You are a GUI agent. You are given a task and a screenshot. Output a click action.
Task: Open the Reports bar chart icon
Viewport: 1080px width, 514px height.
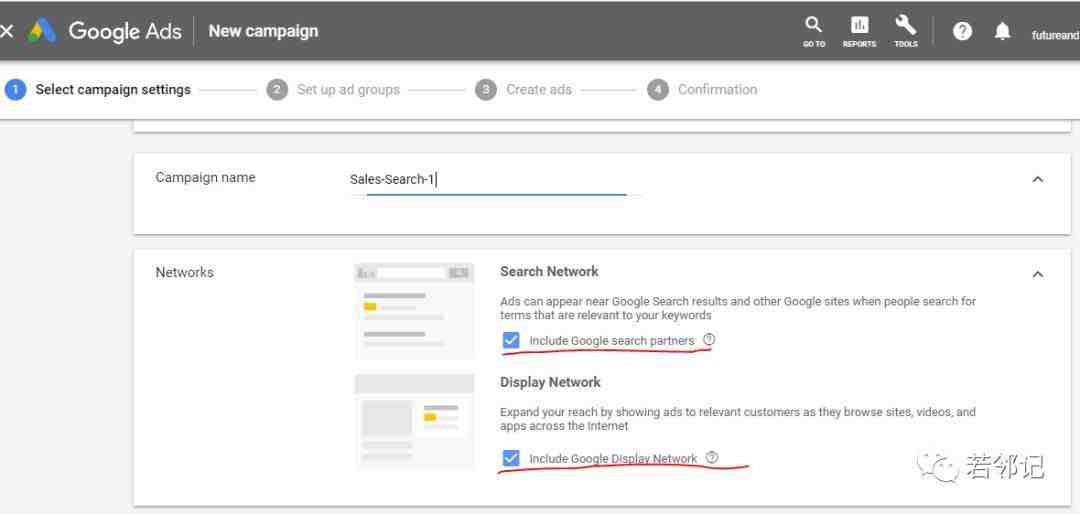[x=859, y=32]
